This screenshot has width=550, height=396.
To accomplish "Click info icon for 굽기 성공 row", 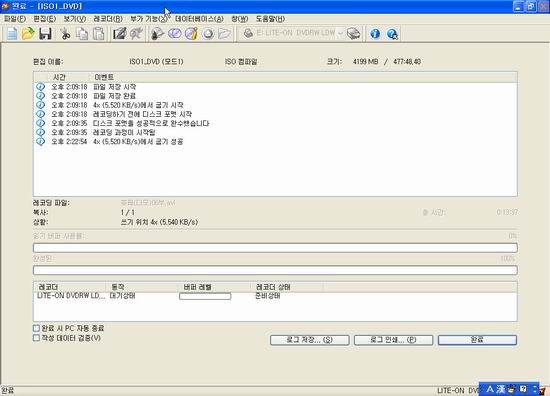I will [40, 141].
